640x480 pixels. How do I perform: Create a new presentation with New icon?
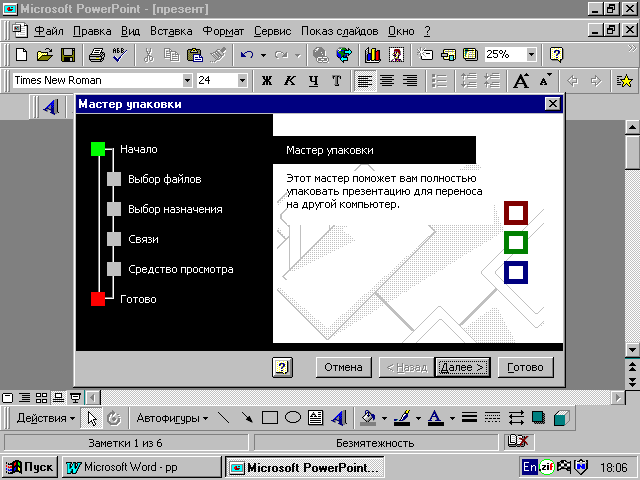(21, 54)
